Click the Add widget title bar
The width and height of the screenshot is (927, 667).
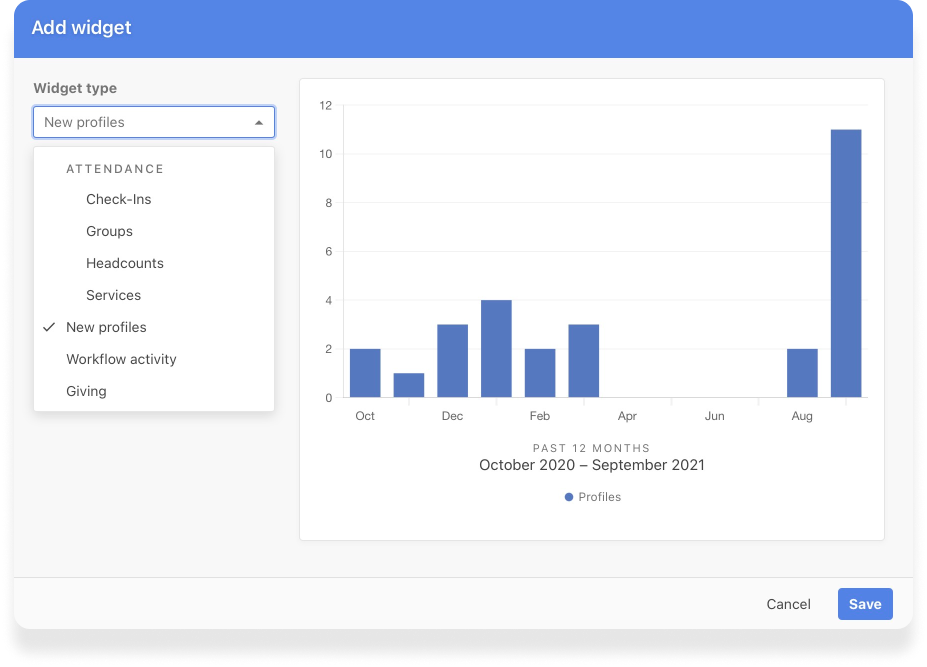81,28
